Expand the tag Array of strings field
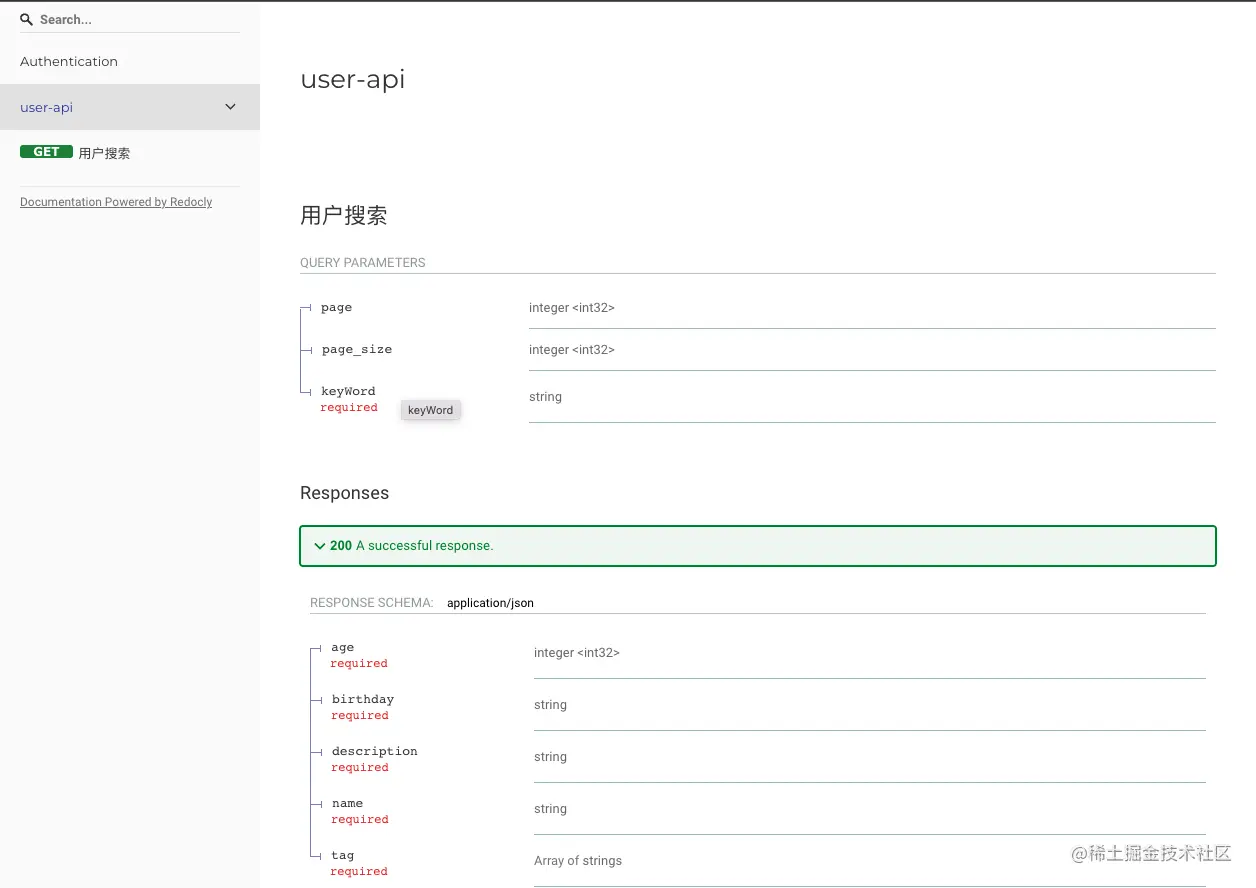This screenshot has width=1256, height=888. [343, 855]
